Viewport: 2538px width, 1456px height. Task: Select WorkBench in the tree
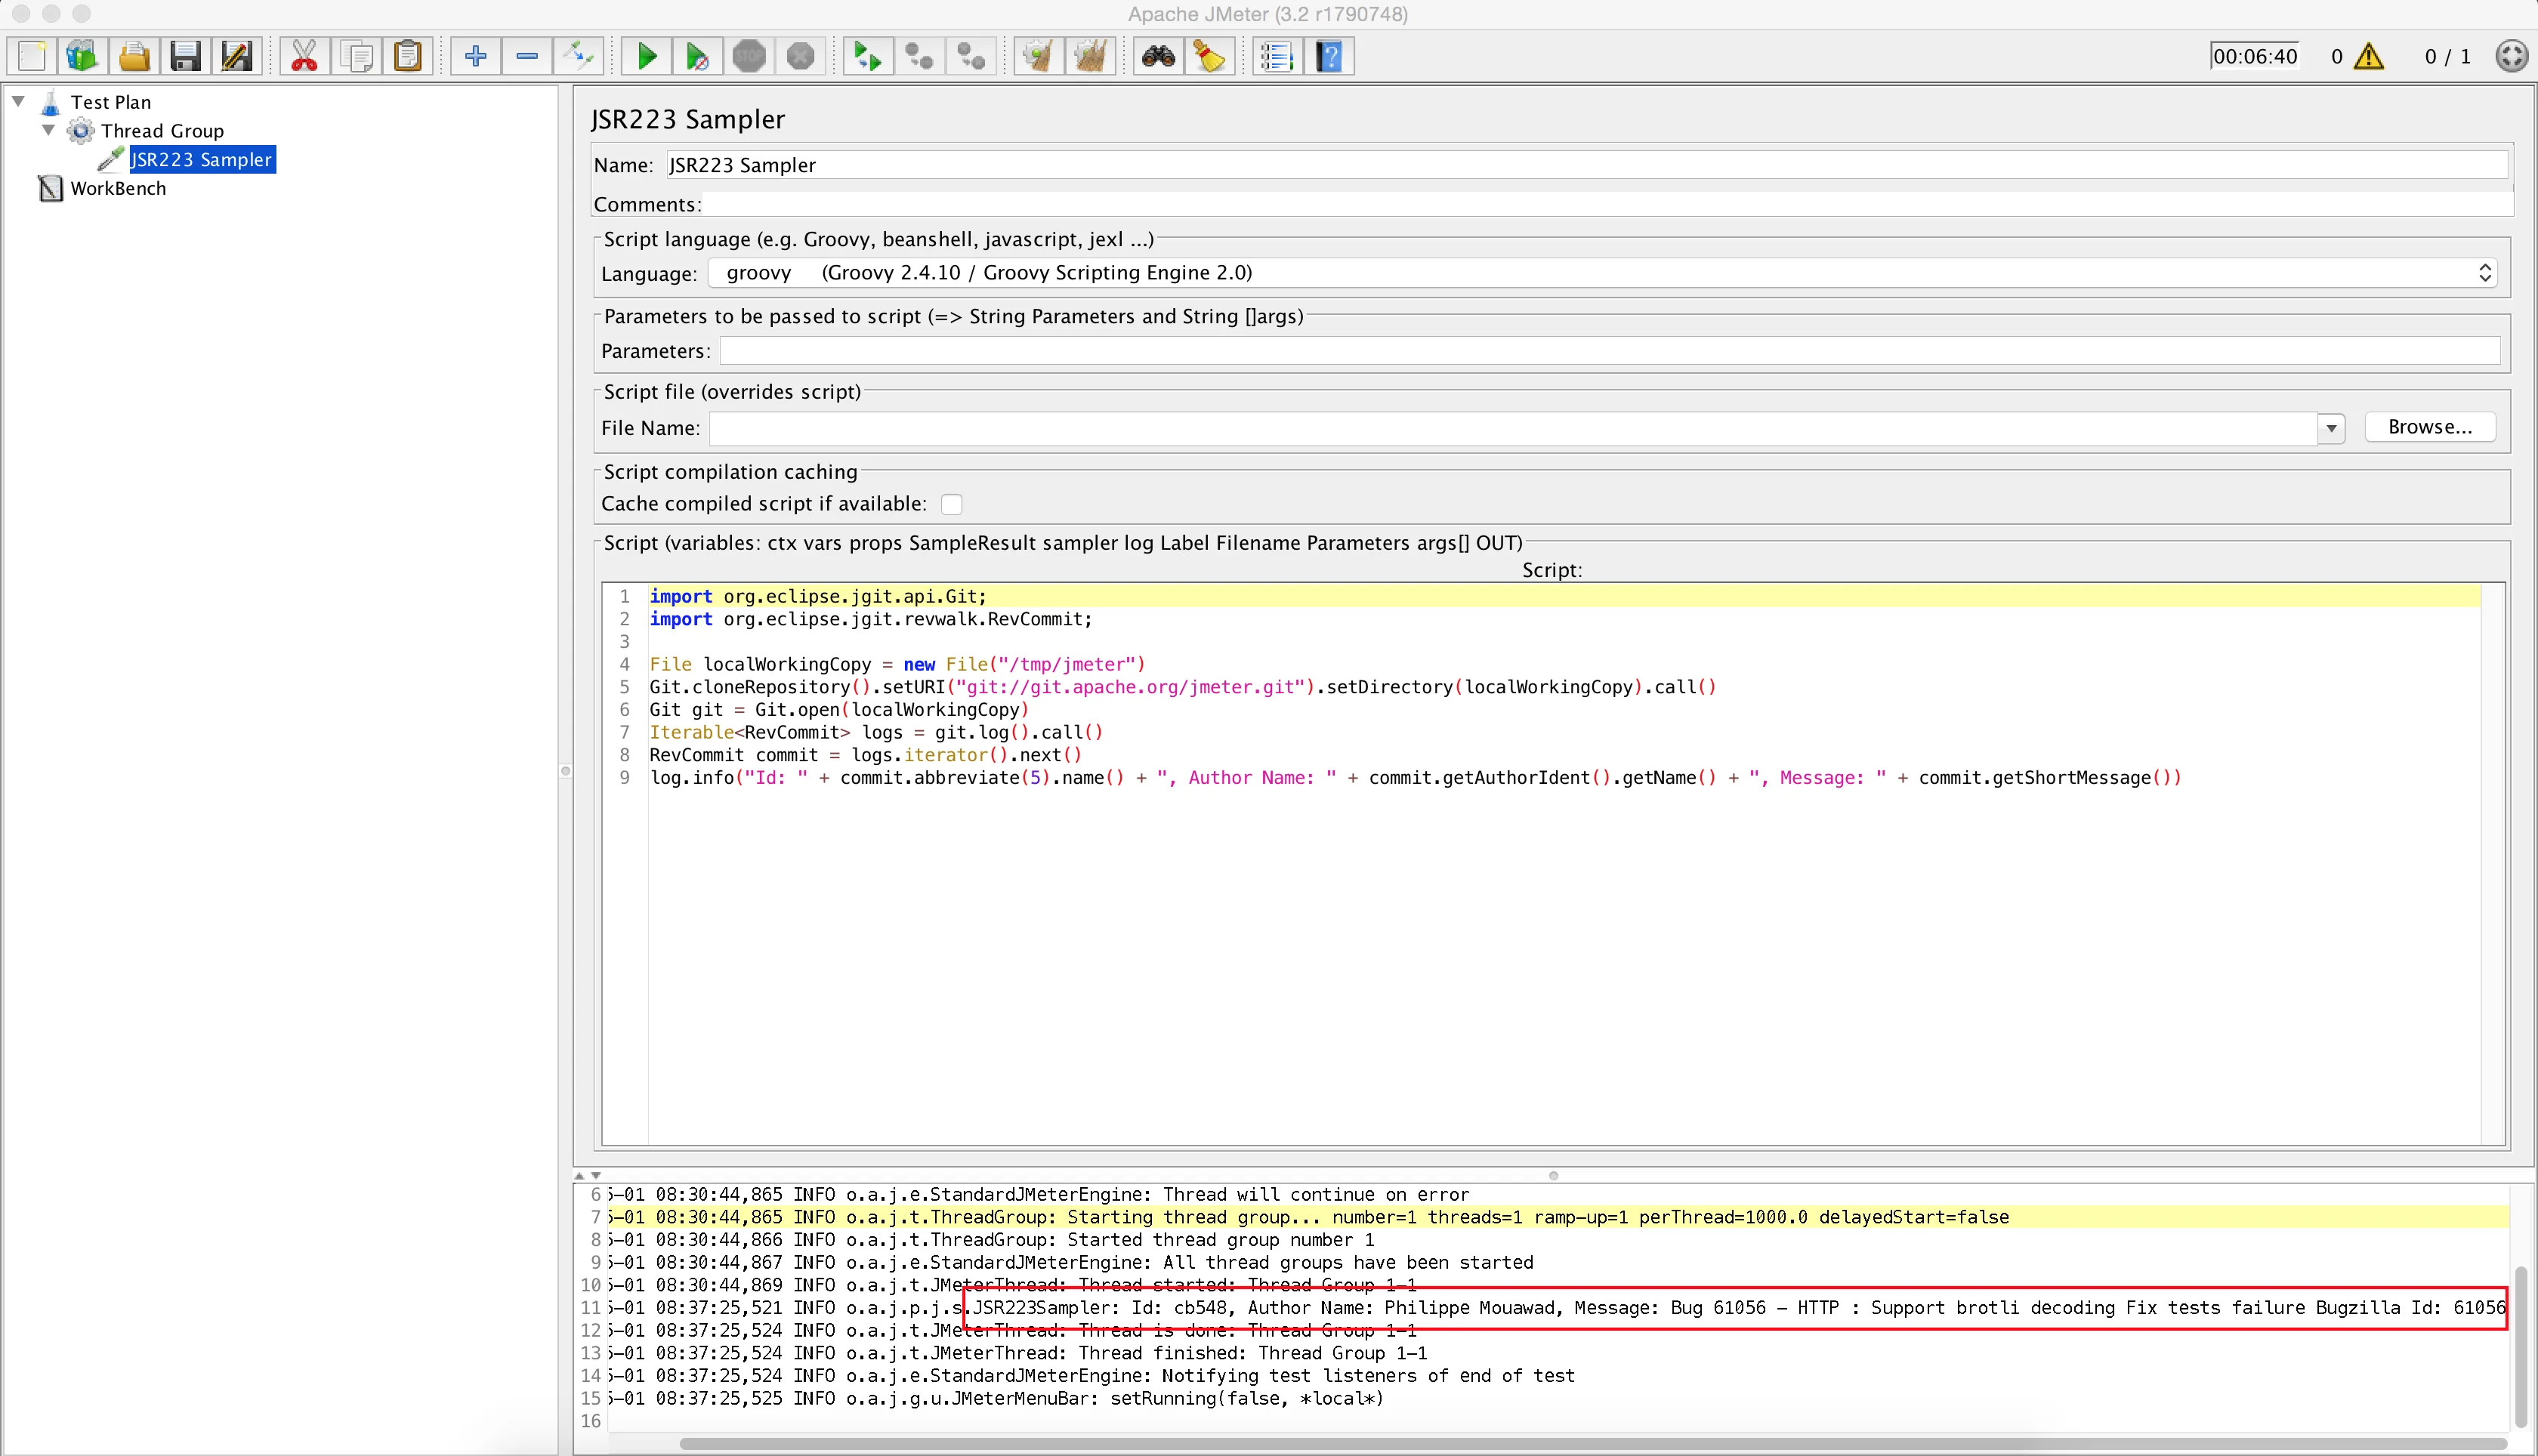coord(117,188)
